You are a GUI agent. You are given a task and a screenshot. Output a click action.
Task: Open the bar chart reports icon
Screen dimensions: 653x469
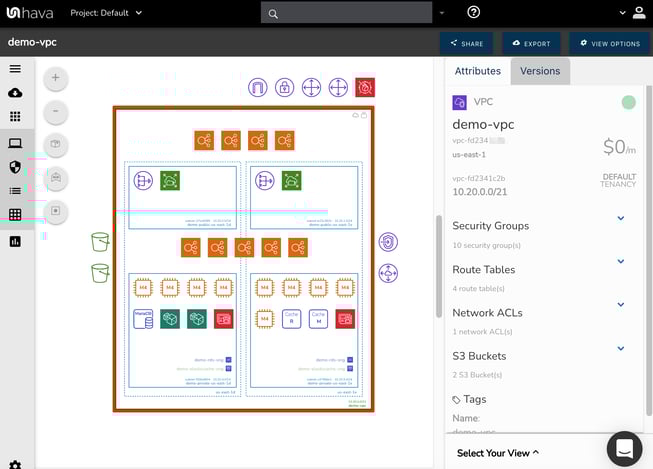coord(15,241)
